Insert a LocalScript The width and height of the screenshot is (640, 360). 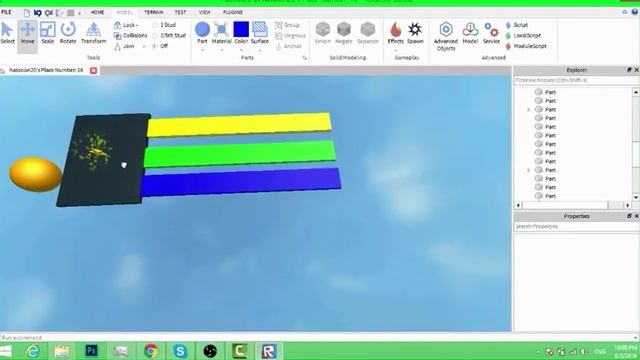(x=523, y=36)
